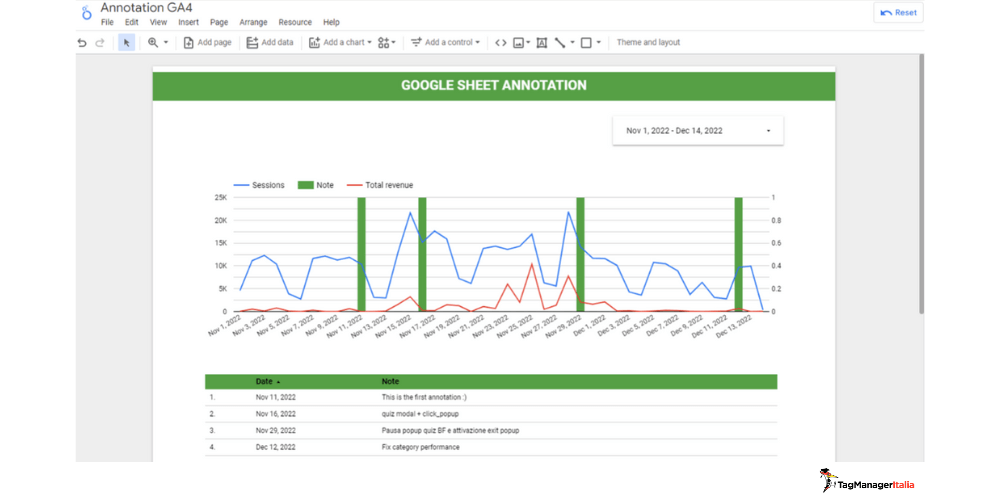1000x500 pixels.
Task: Click 'Pausa popup quiz BF' note row
Action: (x=450, y=430)
